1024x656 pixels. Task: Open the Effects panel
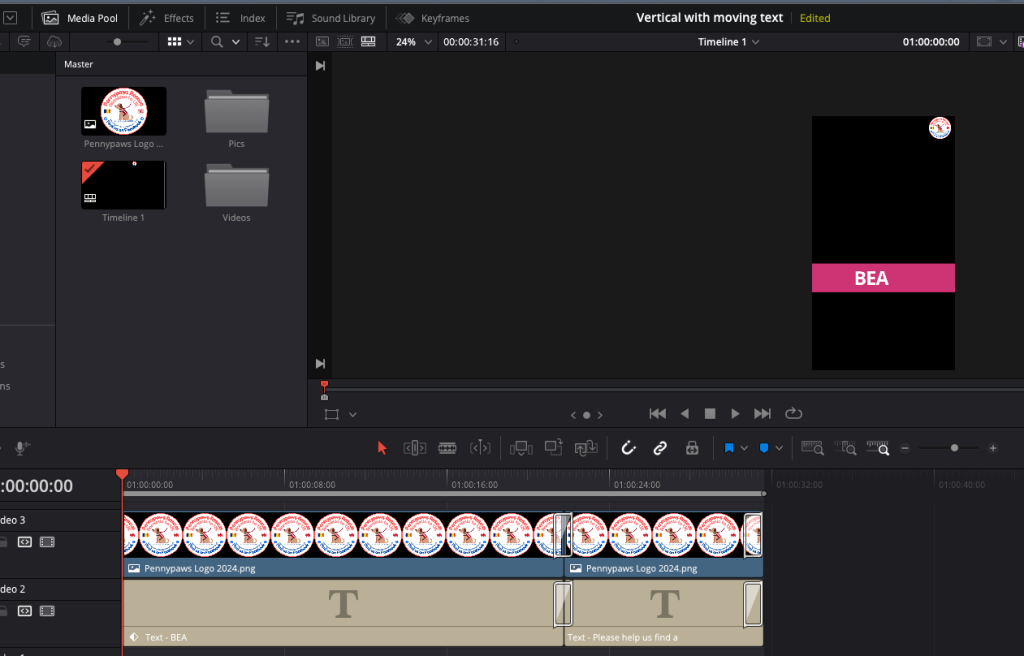tap(167, 18)
